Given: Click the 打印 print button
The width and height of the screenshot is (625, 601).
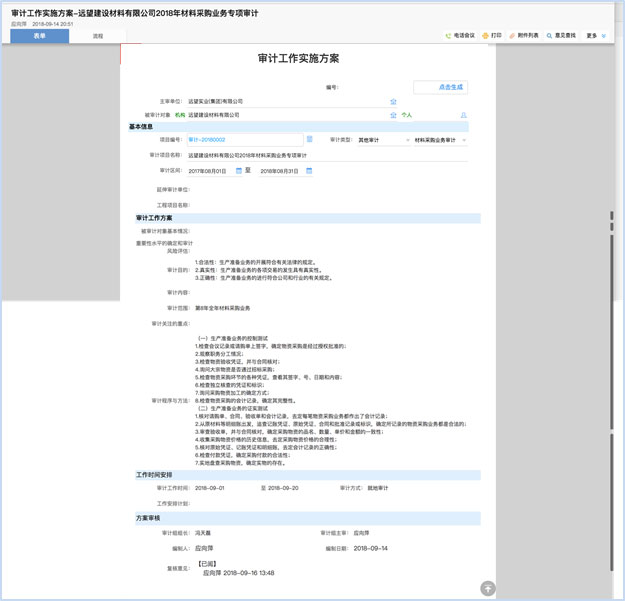Looking at the screenshot, I should pyautogui.click(x=491, y=35).
